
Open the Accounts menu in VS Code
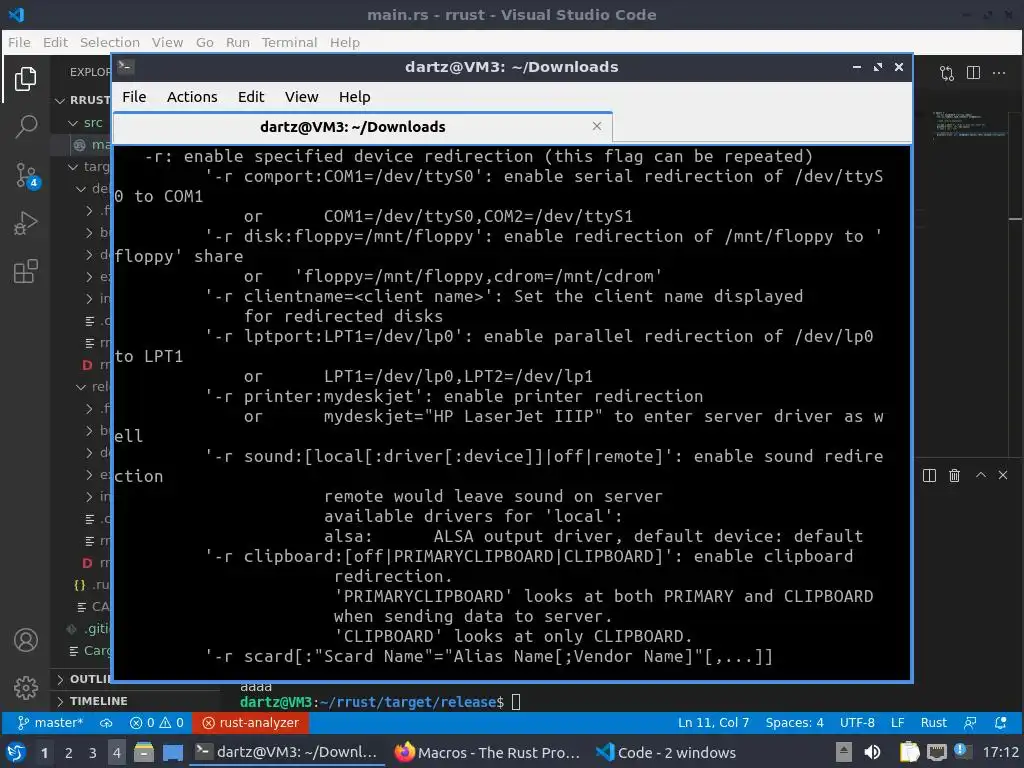[x=25, y=640]
